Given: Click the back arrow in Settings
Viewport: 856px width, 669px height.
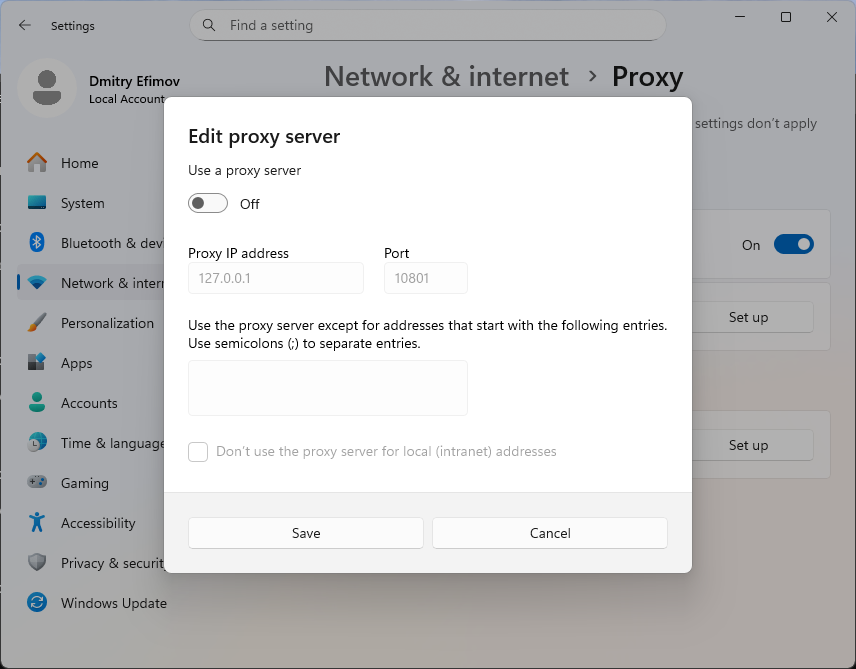Looking at the screenshot, I should [x=25, y=25].
